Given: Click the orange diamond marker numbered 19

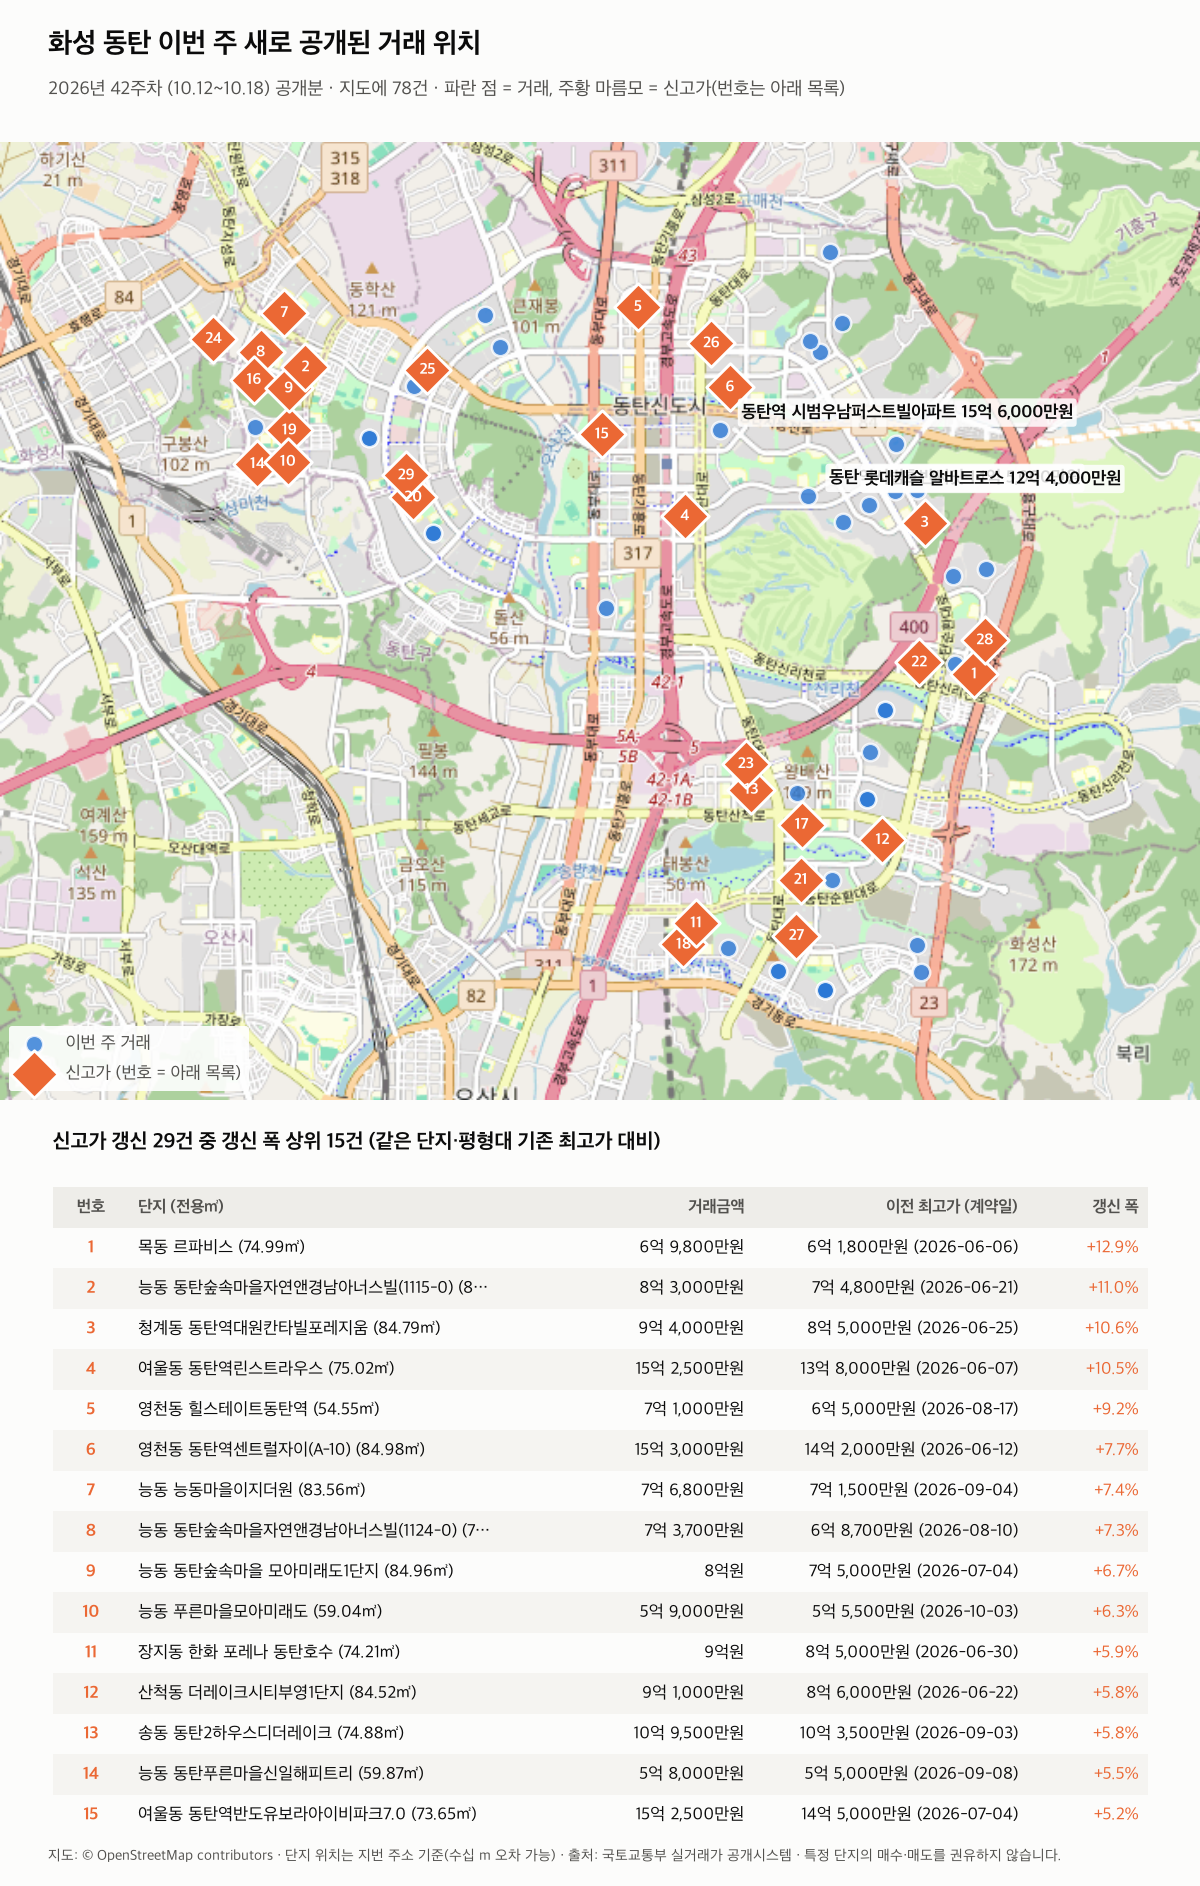Looking at the screenshot, I should pyautogui.click(x=289, y=429).
